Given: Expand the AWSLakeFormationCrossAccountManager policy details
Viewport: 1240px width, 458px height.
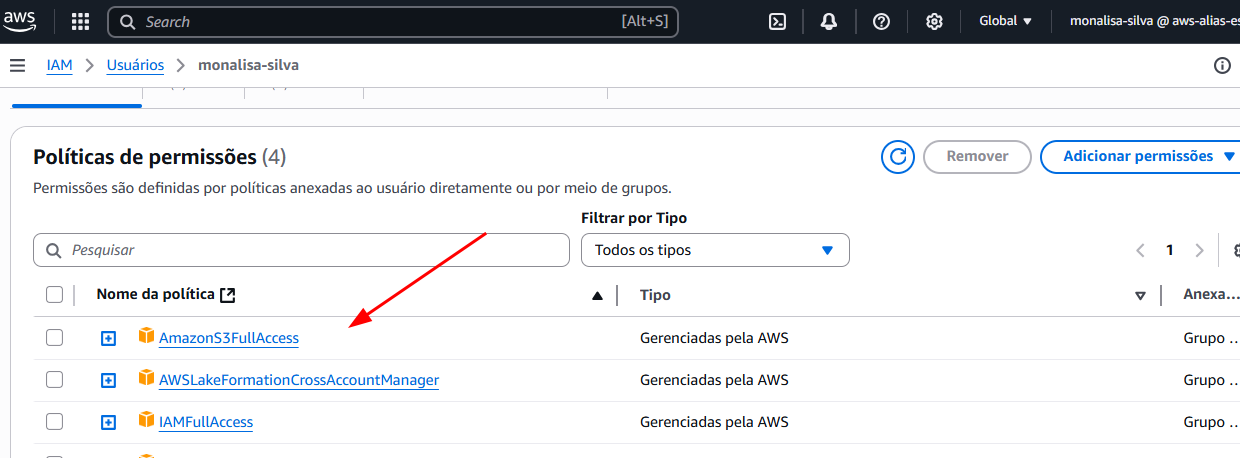Looking at the screenshot, I should (x=108, y=380).
